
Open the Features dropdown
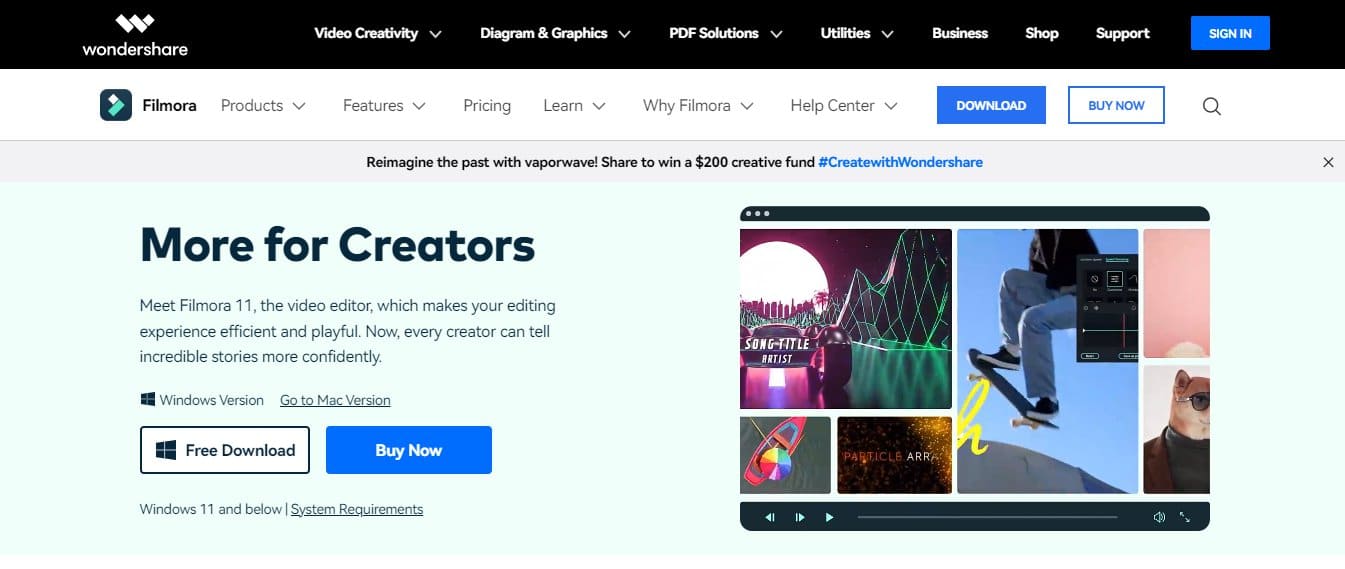384,105
